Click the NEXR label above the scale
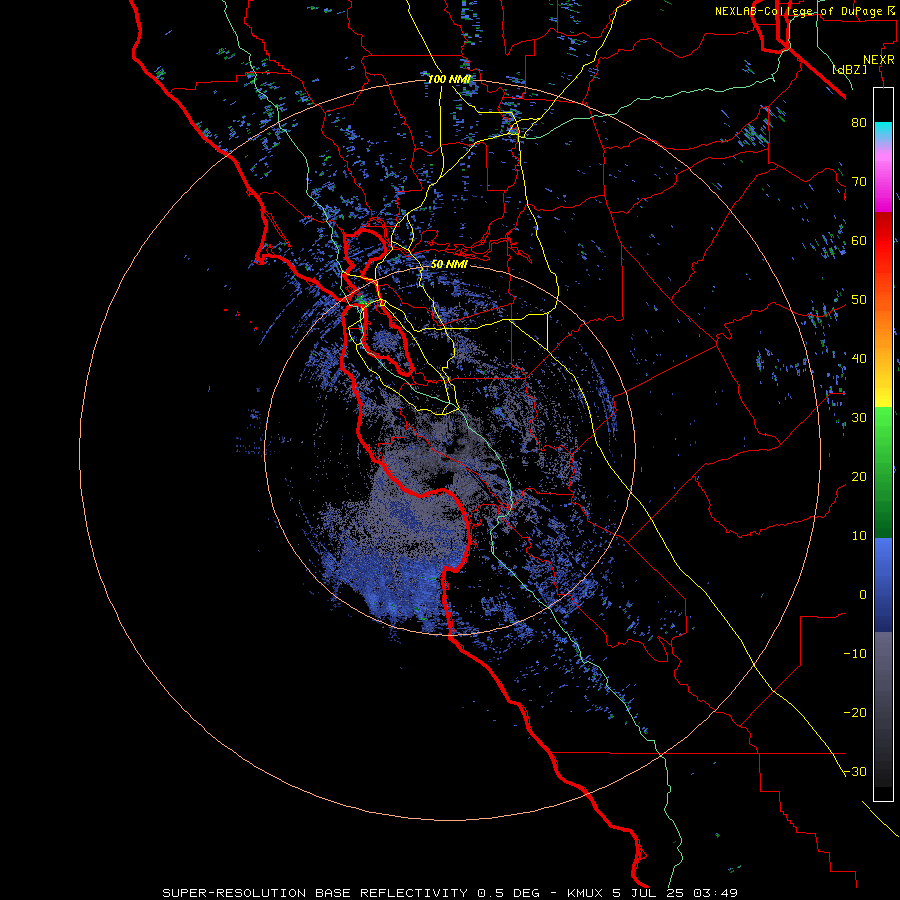The image size is (900, 900). click(878, 60)
